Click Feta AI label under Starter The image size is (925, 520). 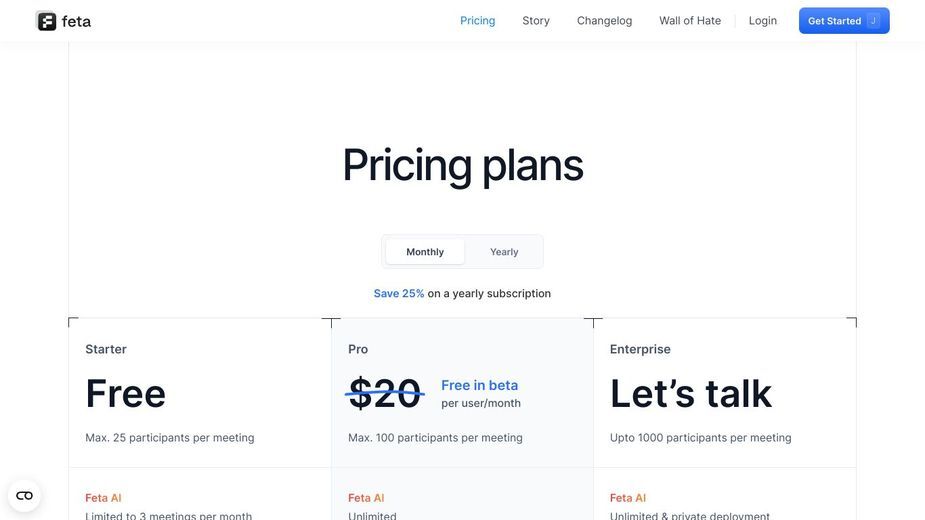[x=103, y=498]
